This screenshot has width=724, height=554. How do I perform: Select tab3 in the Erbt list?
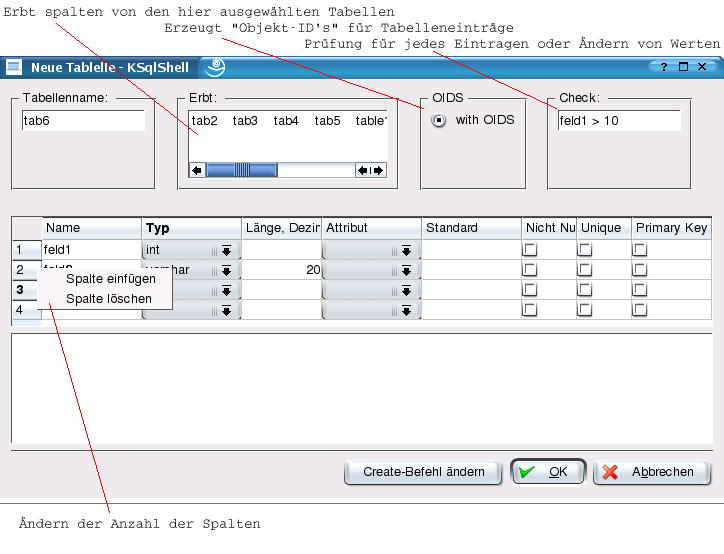tap(245, 121)
